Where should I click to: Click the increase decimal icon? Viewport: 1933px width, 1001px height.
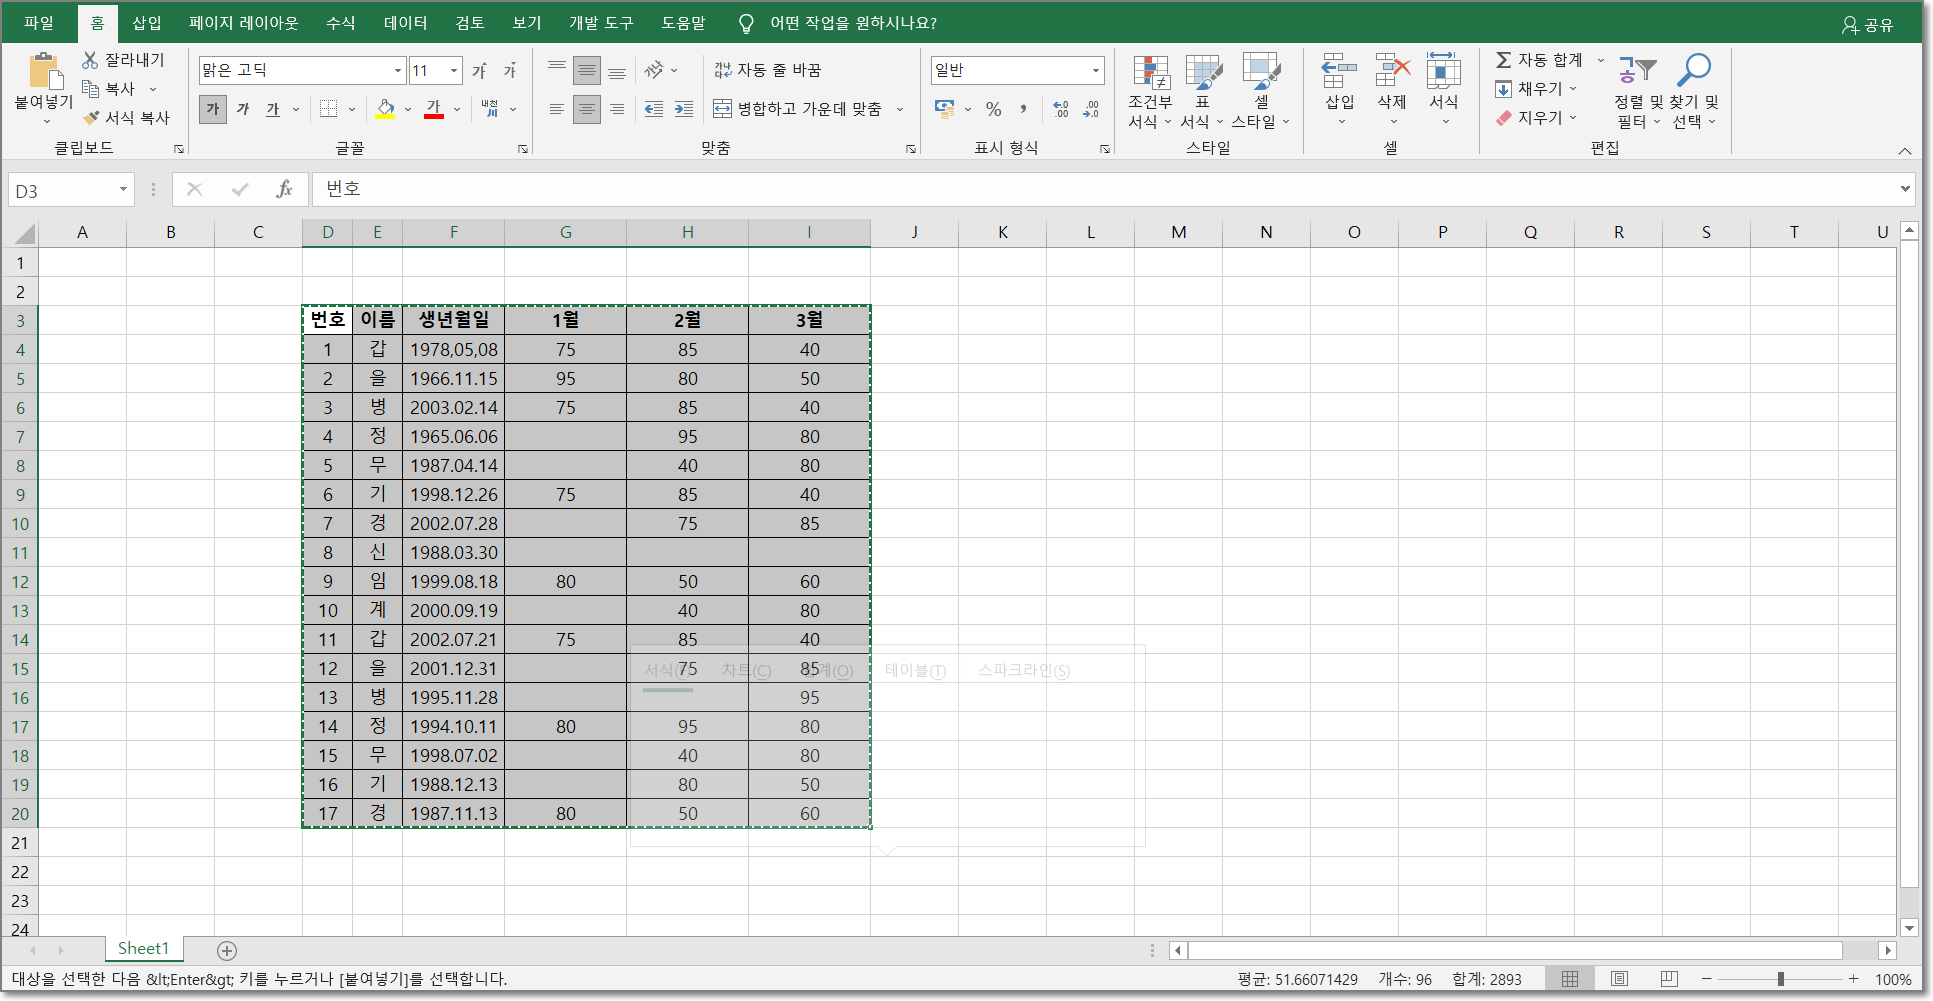[1061, 109]
